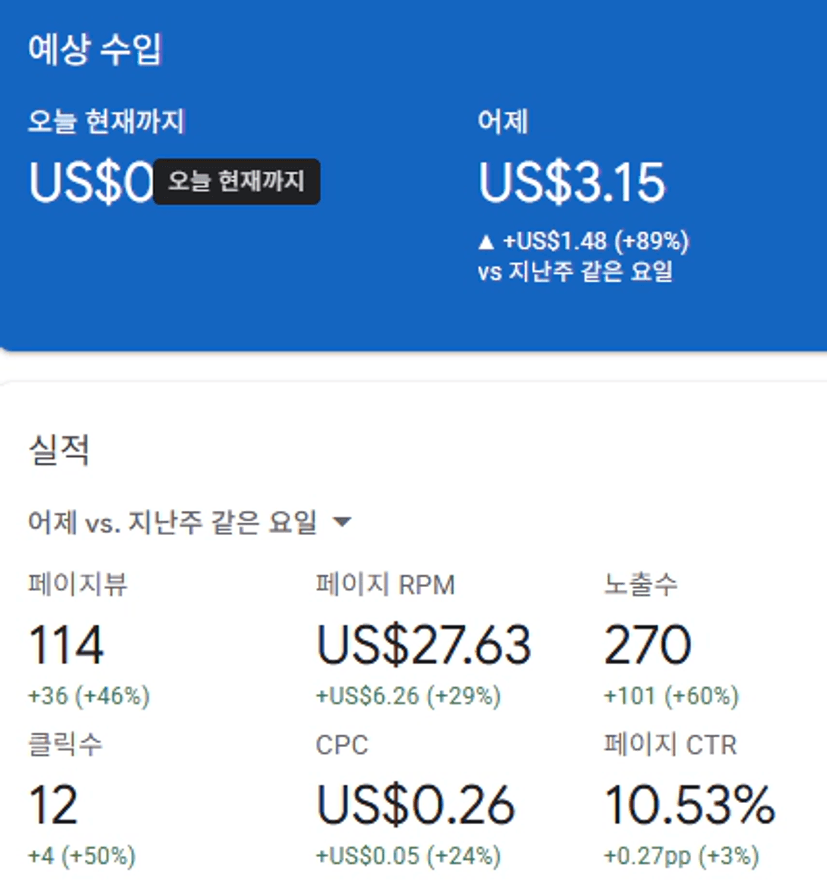Click the dropdown arrow beside 같은 요일

coord(341,522)
